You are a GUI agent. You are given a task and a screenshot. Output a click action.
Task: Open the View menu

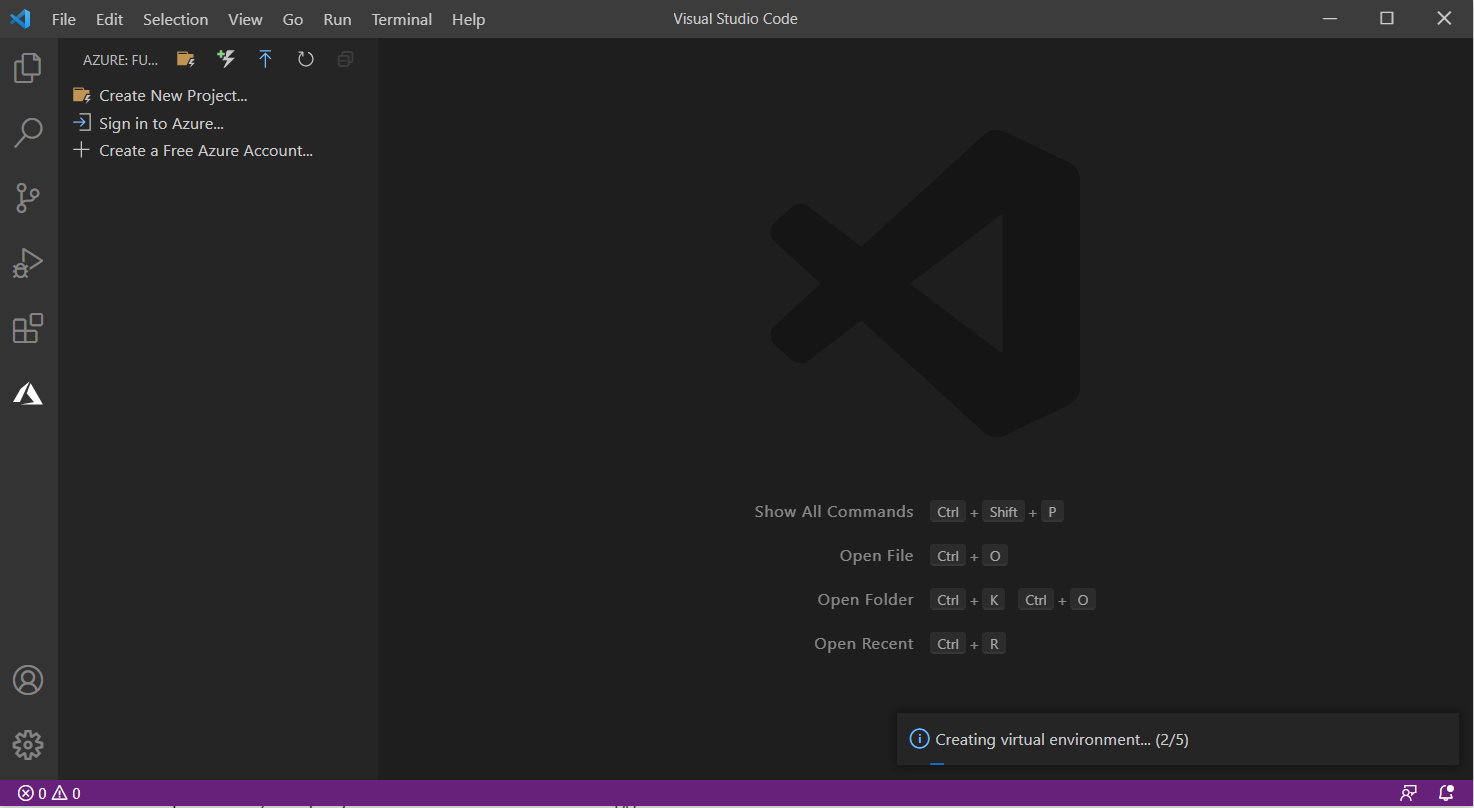(245, 19)
